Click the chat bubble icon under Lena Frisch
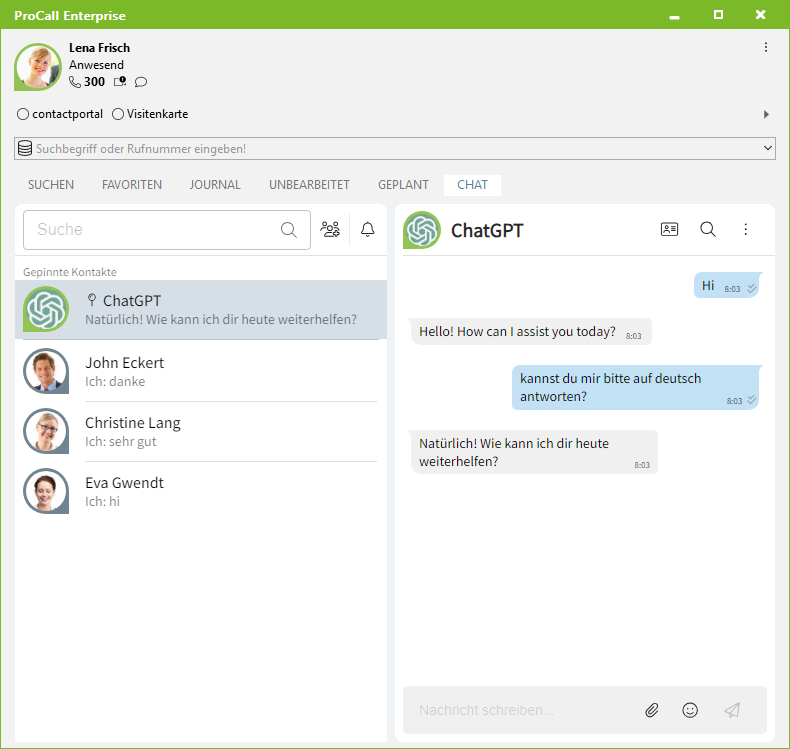The image size is (790, 749). [x=141, y=82]
